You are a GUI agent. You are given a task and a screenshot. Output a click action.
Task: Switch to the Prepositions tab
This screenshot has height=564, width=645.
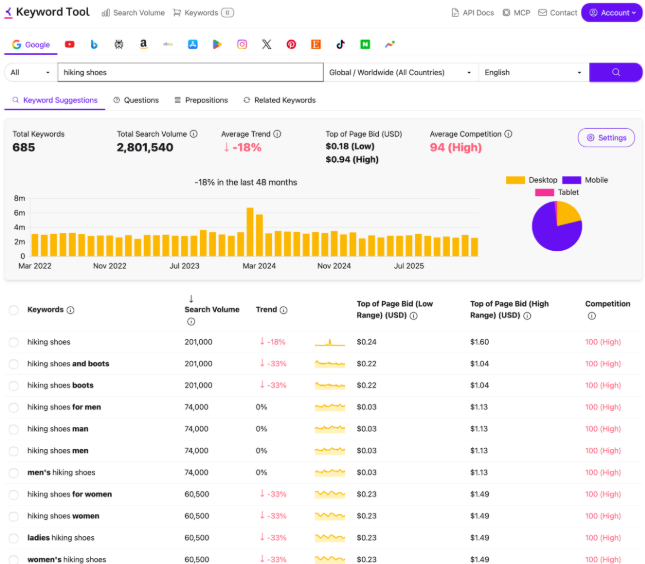(201, 100)
